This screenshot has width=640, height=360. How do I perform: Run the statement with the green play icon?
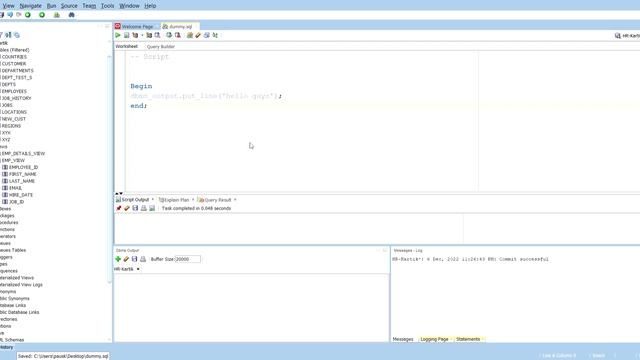pos(118,36)
